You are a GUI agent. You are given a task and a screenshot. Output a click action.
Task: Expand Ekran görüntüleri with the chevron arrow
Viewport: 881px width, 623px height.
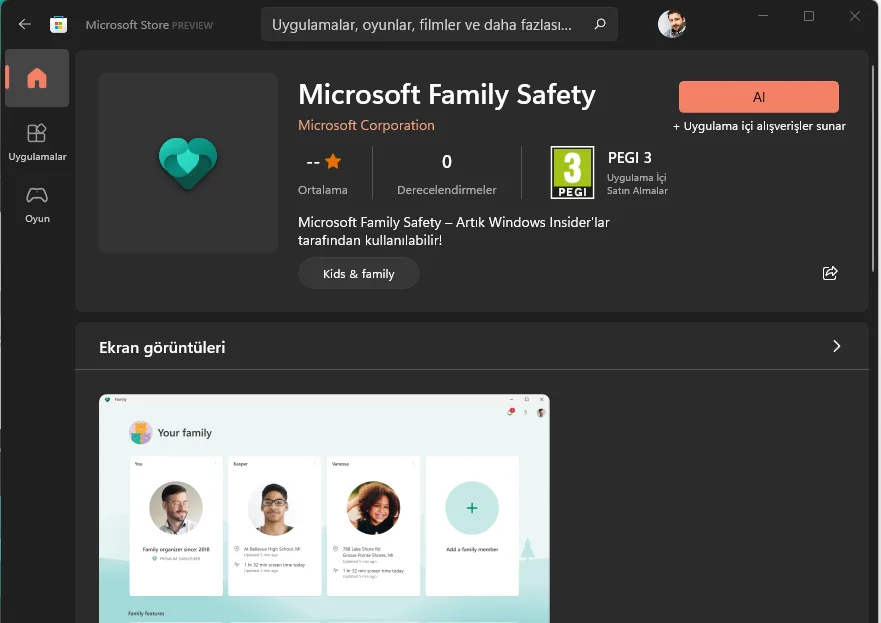coord(836,346)
